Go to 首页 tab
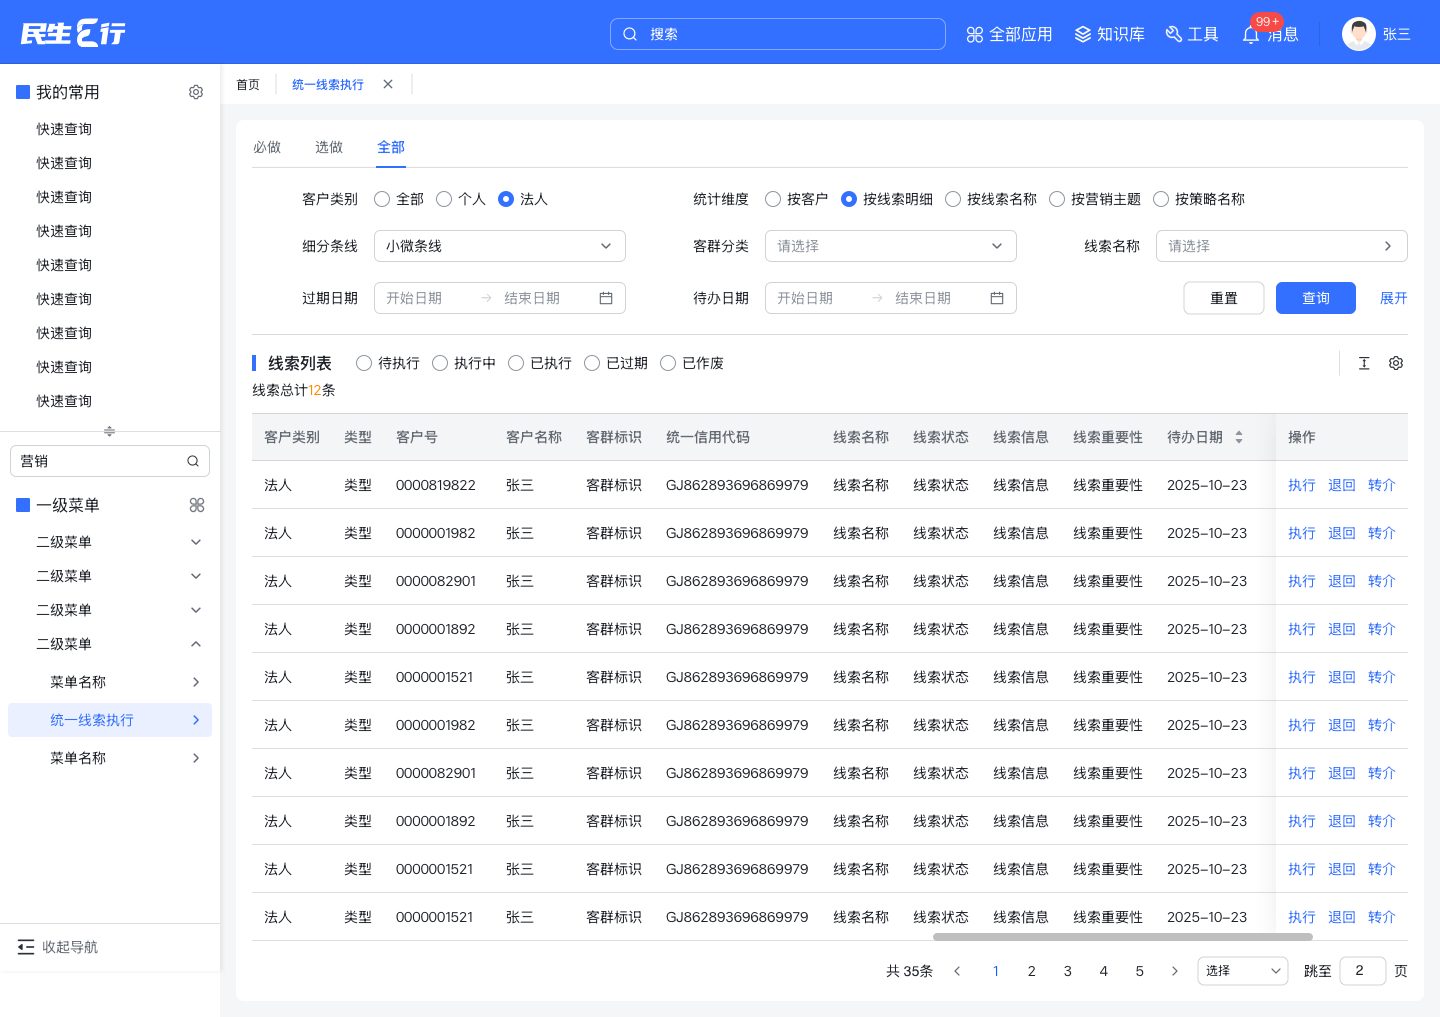This screenshot has width=1440, height=1017. [248, 85]
